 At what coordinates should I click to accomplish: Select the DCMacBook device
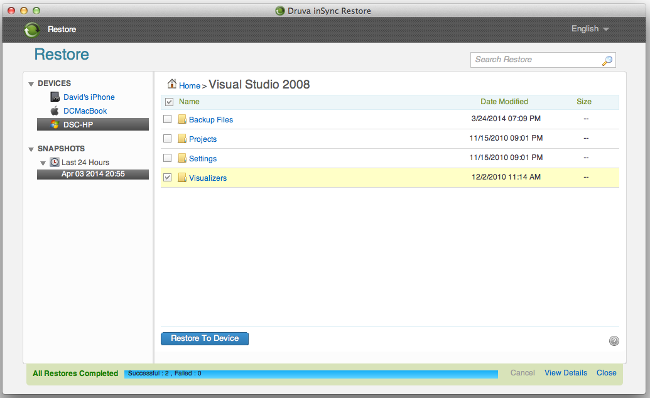[x=85, y=111]
